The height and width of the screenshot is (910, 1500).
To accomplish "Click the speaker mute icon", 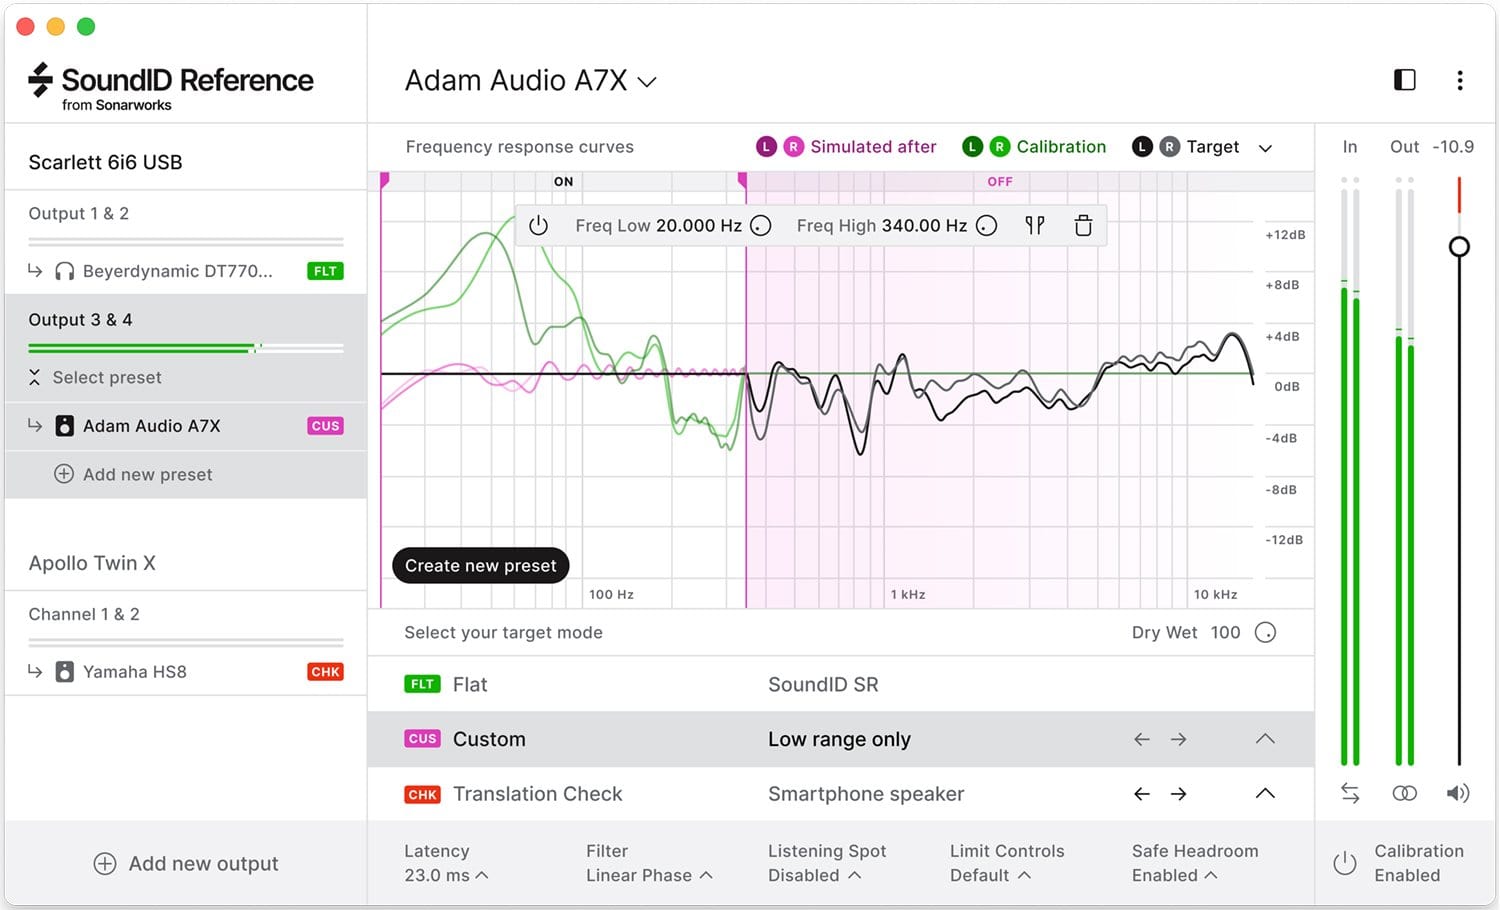I will click(1458, 793).
